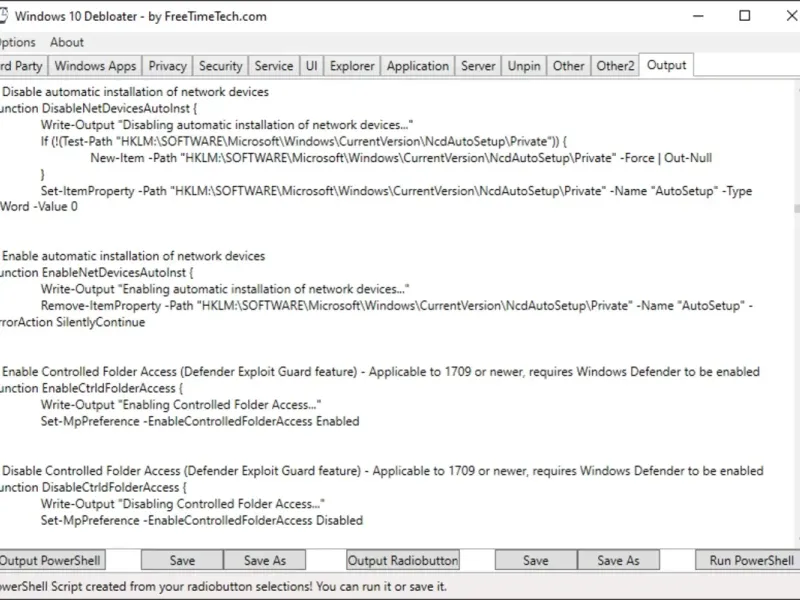Click the Output PowerShell button

click(x=52, y=560)
